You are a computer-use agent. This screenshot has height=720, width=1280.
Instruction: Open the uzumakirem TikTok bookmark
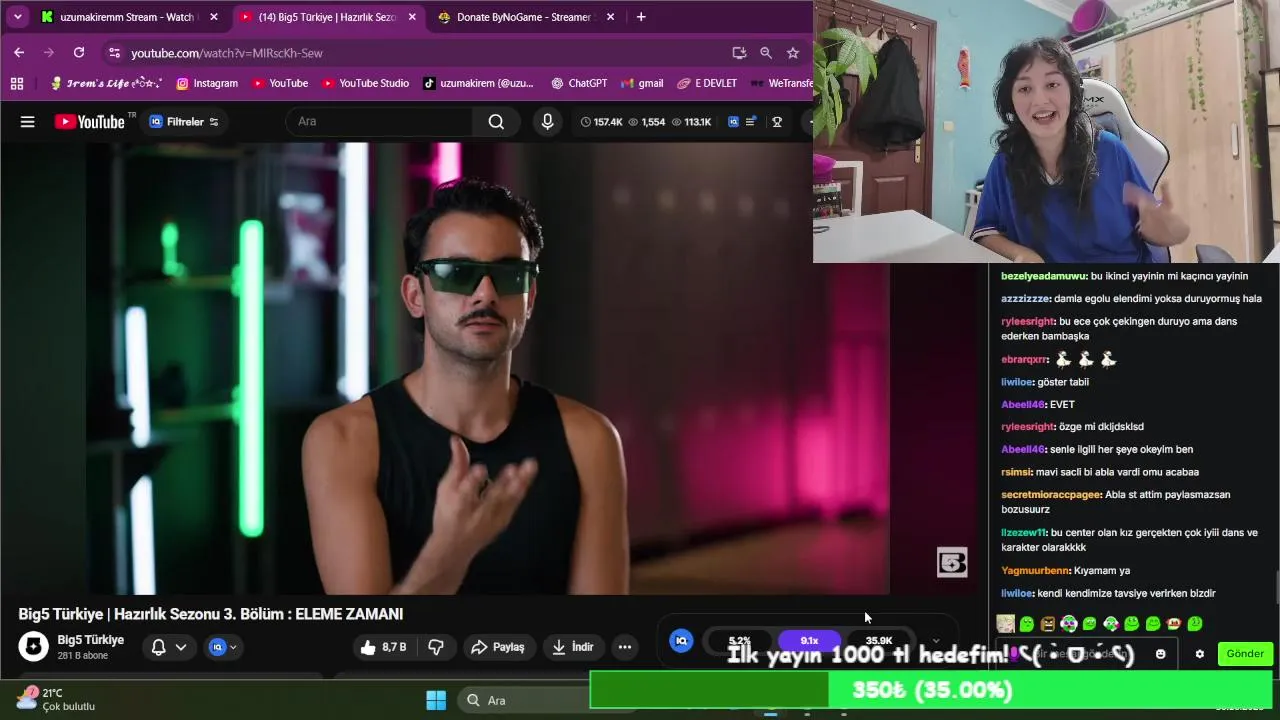coord(478,83)
